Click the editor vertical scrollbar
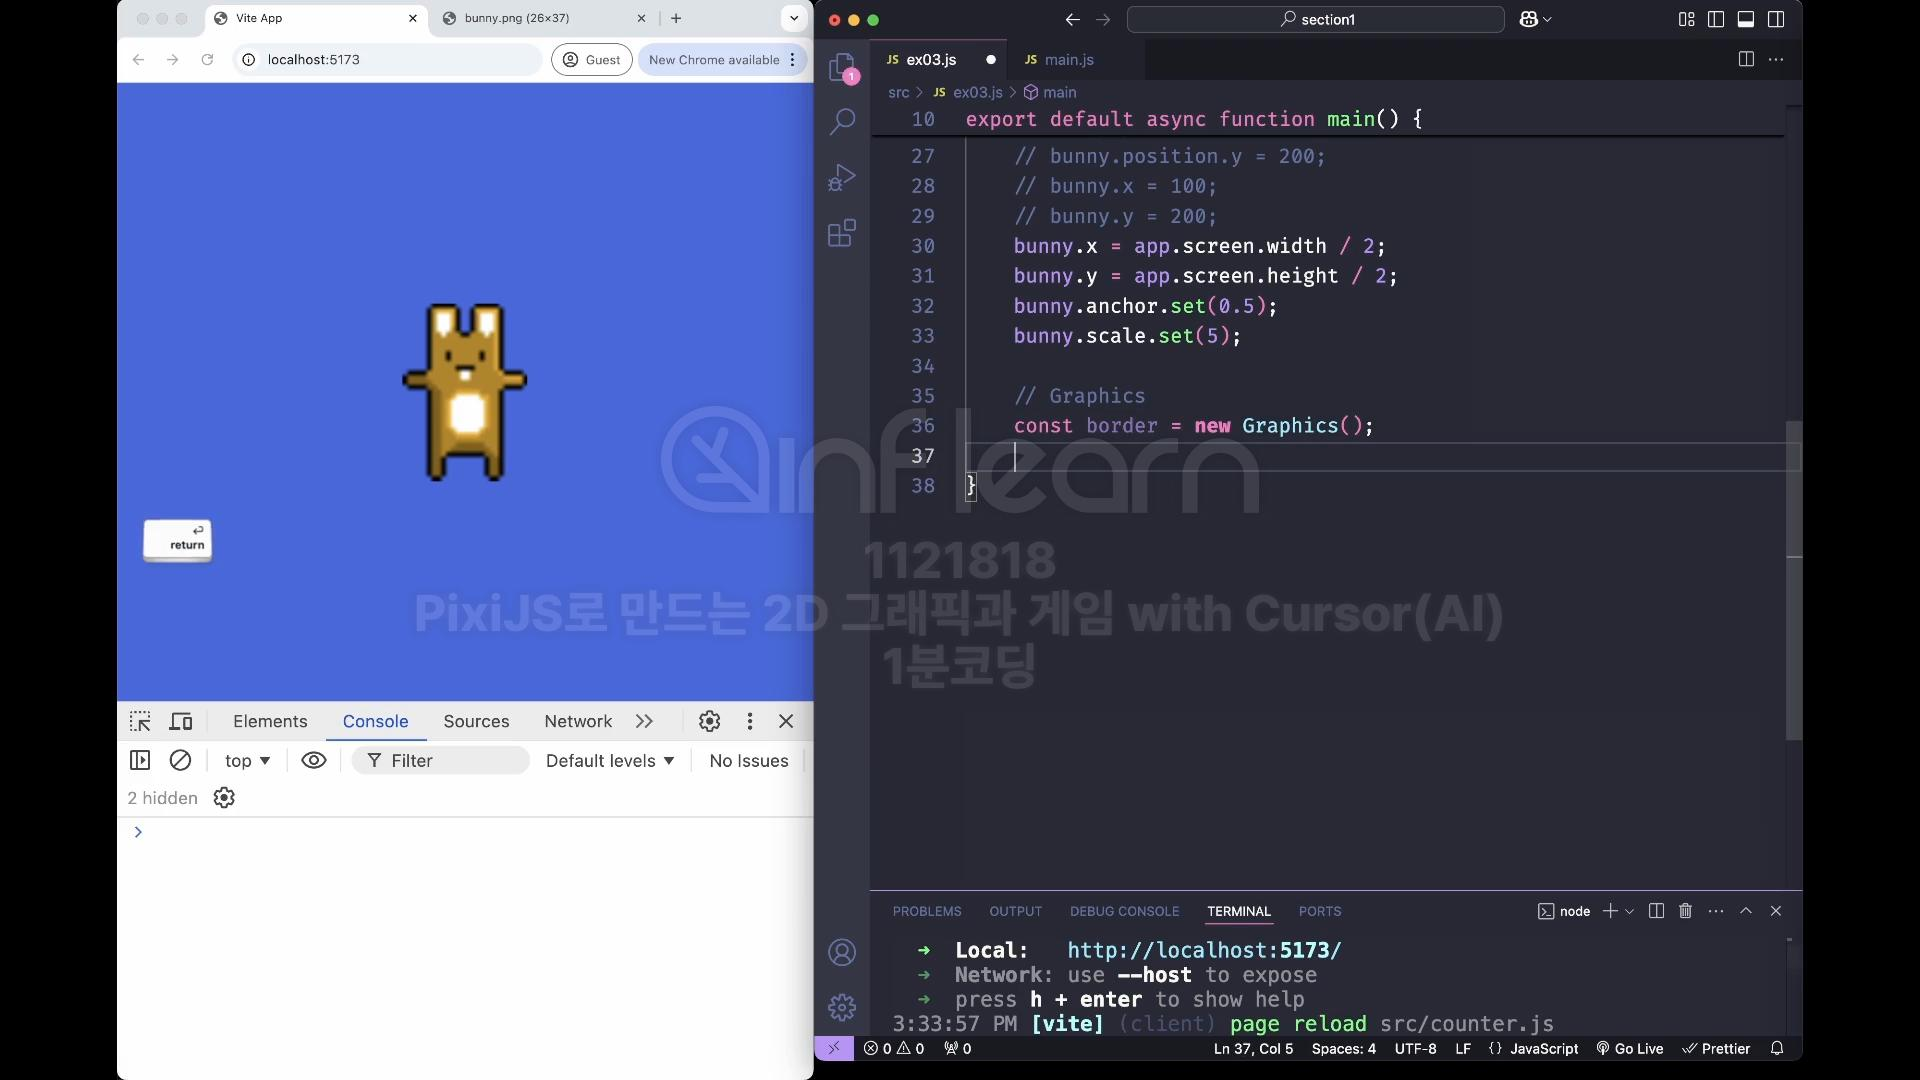This screenshot has width=1920, height=1080. click(x=1794, y=580)
